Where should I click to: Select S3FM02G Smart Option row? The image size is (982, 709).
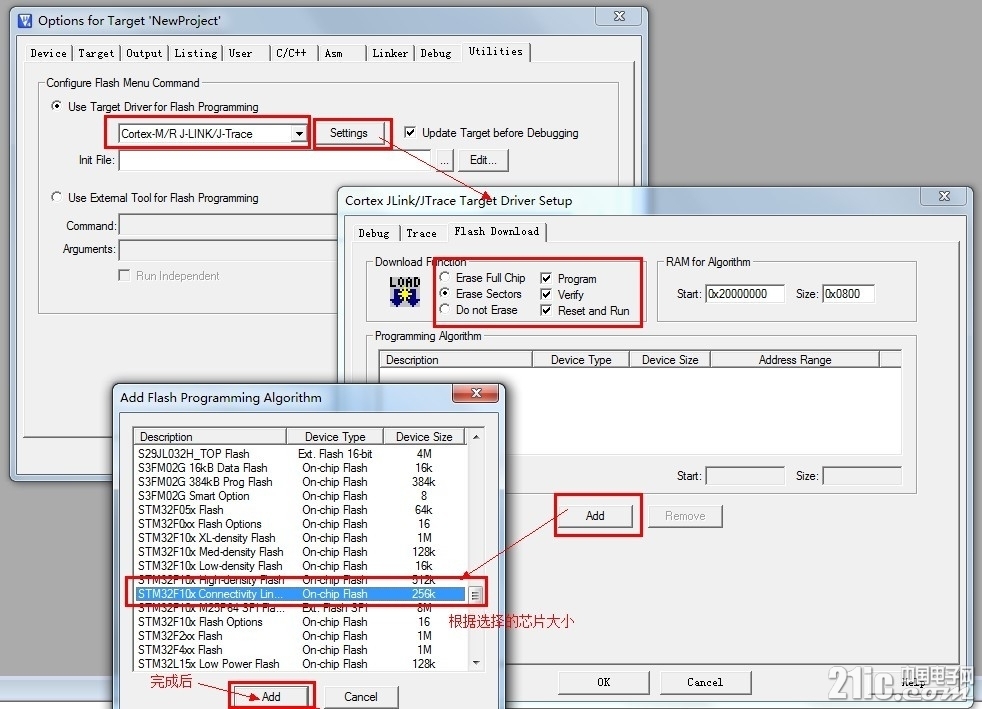[x=301, y=495]
